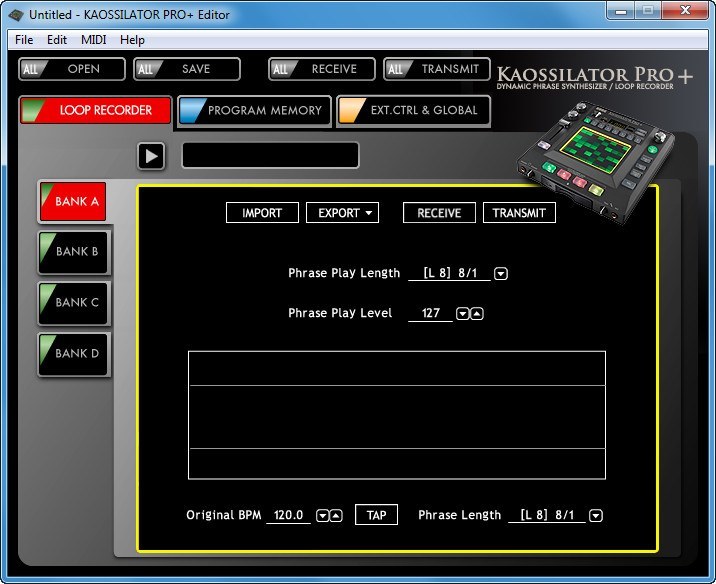Viewport: 716px width, 584px height.
Task: Click the Phrase Play Length value field
Action: 449,273
